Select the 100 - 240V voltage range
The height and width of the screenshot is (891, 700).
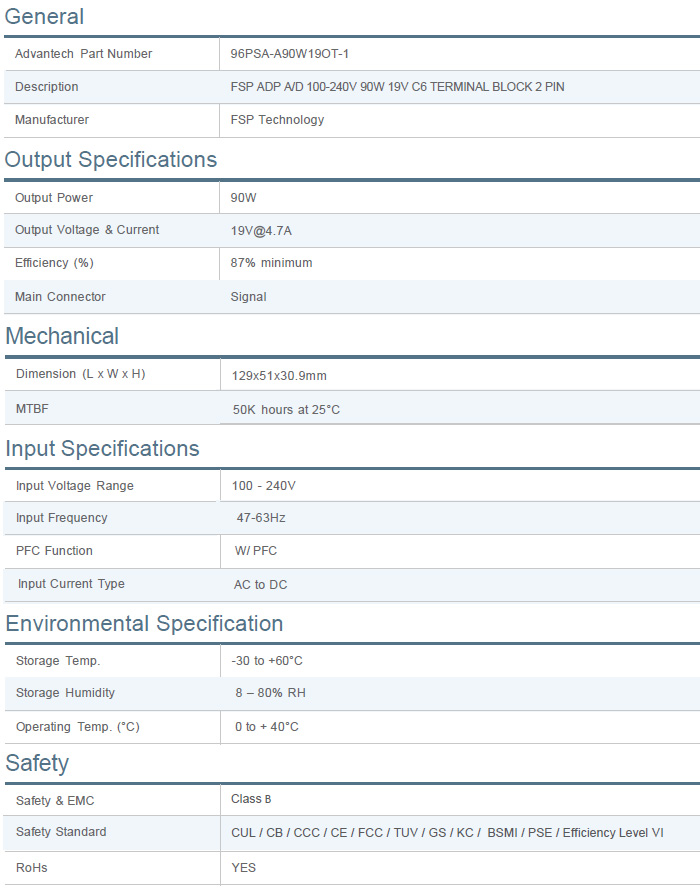(x=263, y=486)
